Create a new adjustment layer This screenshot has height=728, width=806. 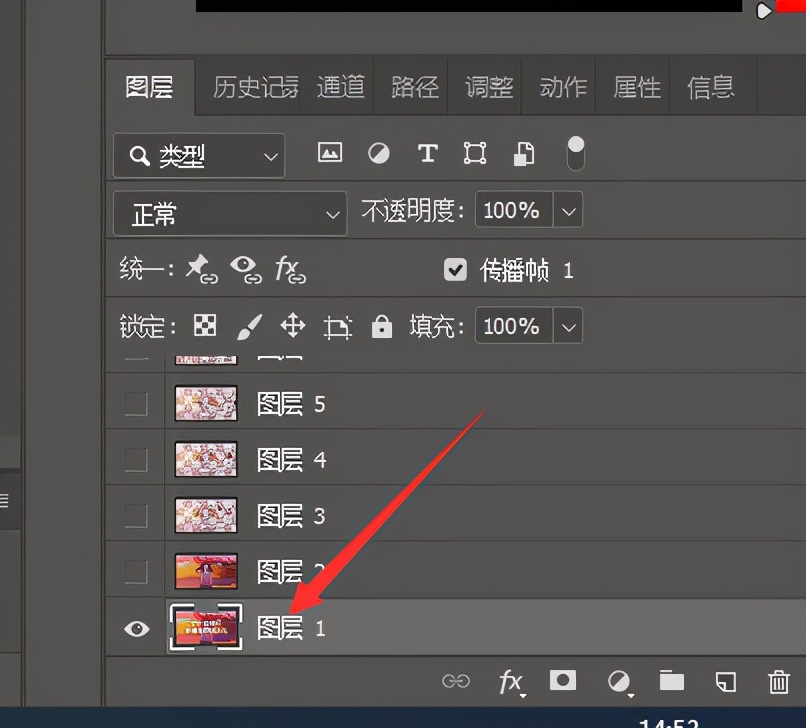pos(618,681)
